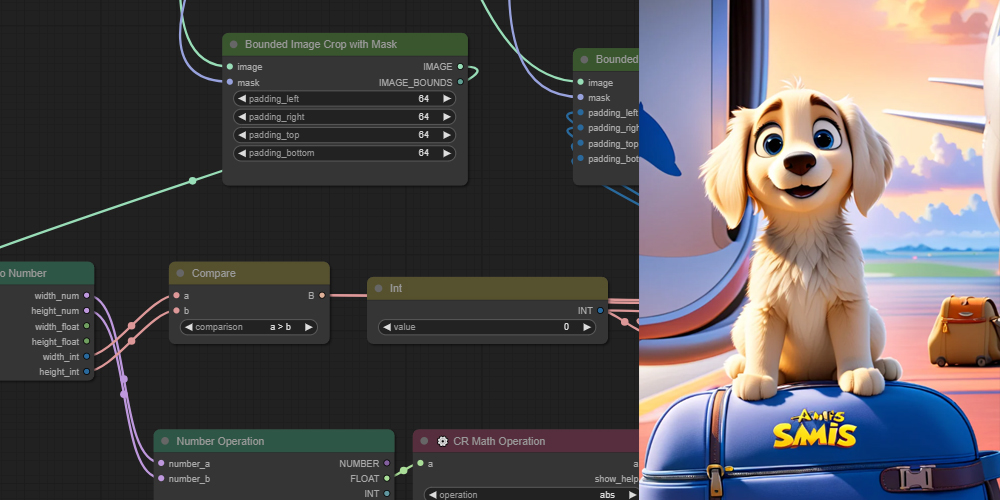Decrease padding_left value with left arrow
Viewport: 1000px width, 500px height.
[242, 99]
